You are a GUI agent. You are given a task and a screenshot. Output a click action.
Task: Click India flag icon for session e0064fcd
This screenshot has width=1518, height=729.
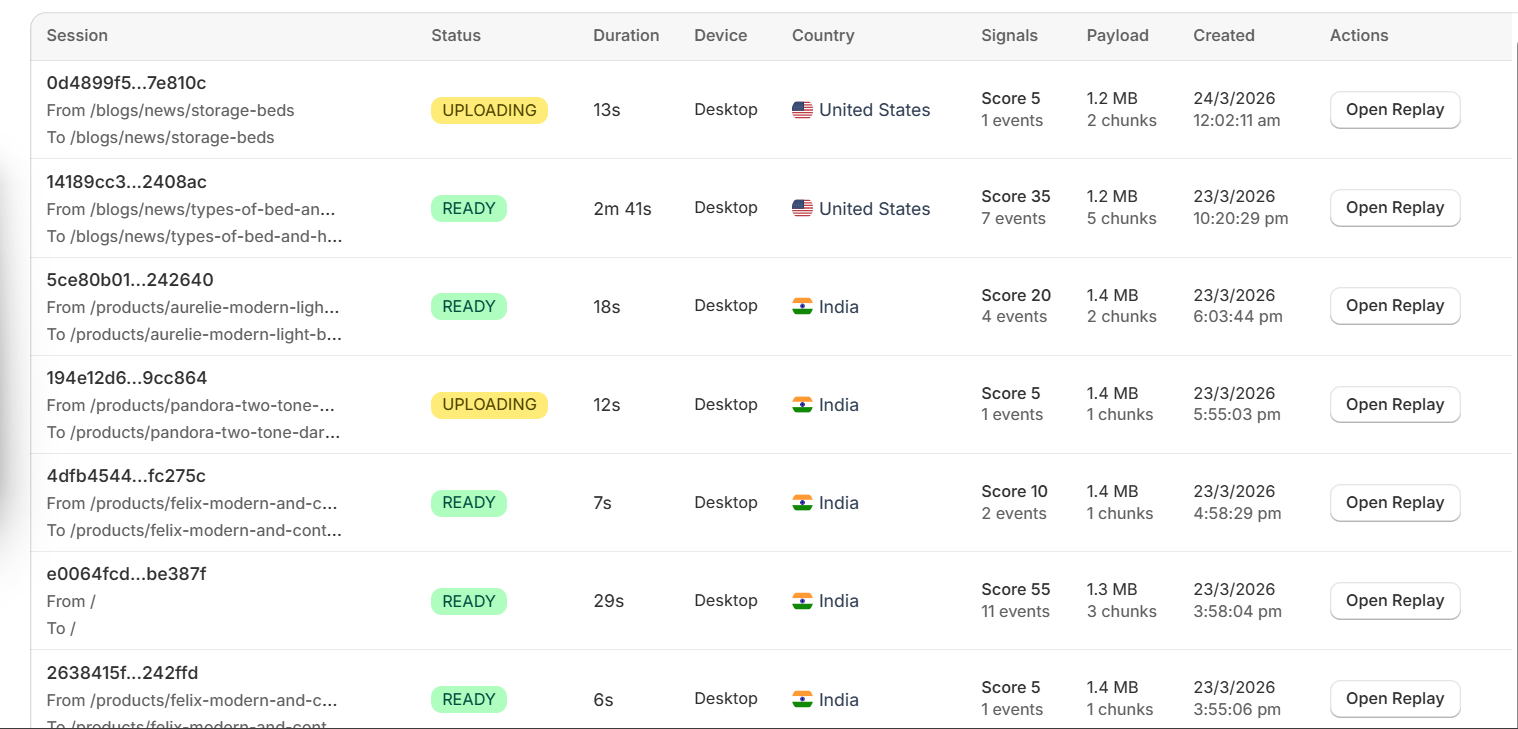pos(802,601)
